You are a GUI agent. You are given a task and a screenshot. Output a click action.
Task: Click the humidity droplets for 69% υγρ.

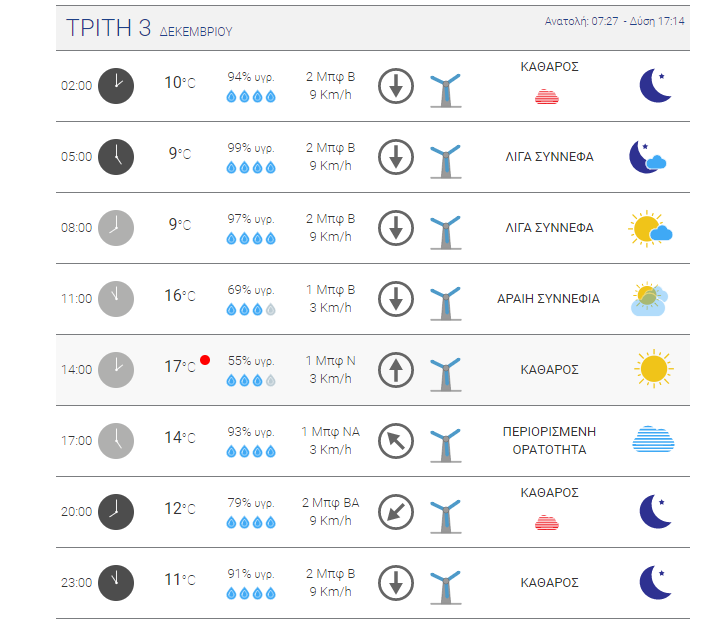[x=251, y=310]
